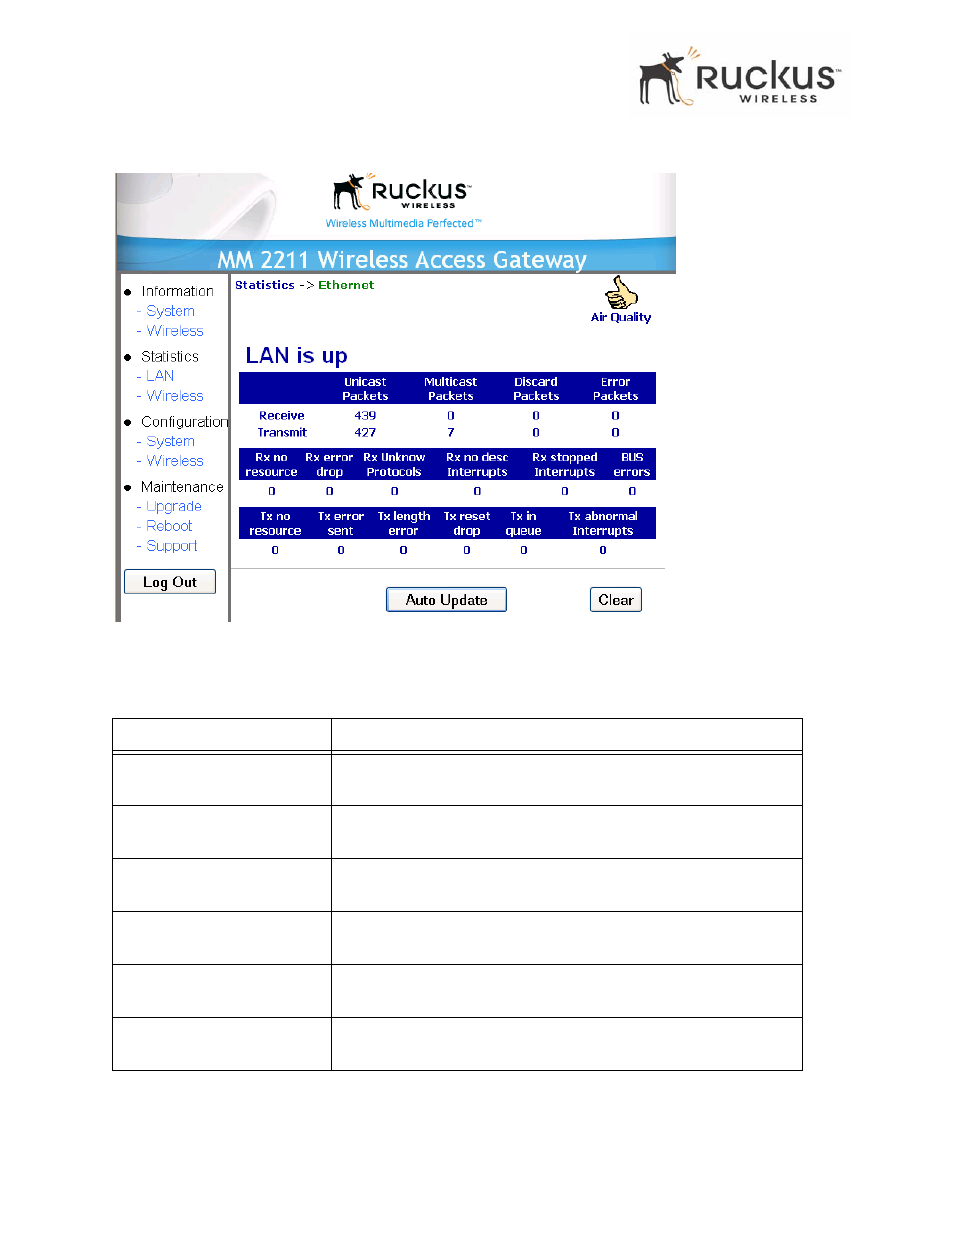Click the Rx error drop header
The image size is (954, 1235).
329,465
